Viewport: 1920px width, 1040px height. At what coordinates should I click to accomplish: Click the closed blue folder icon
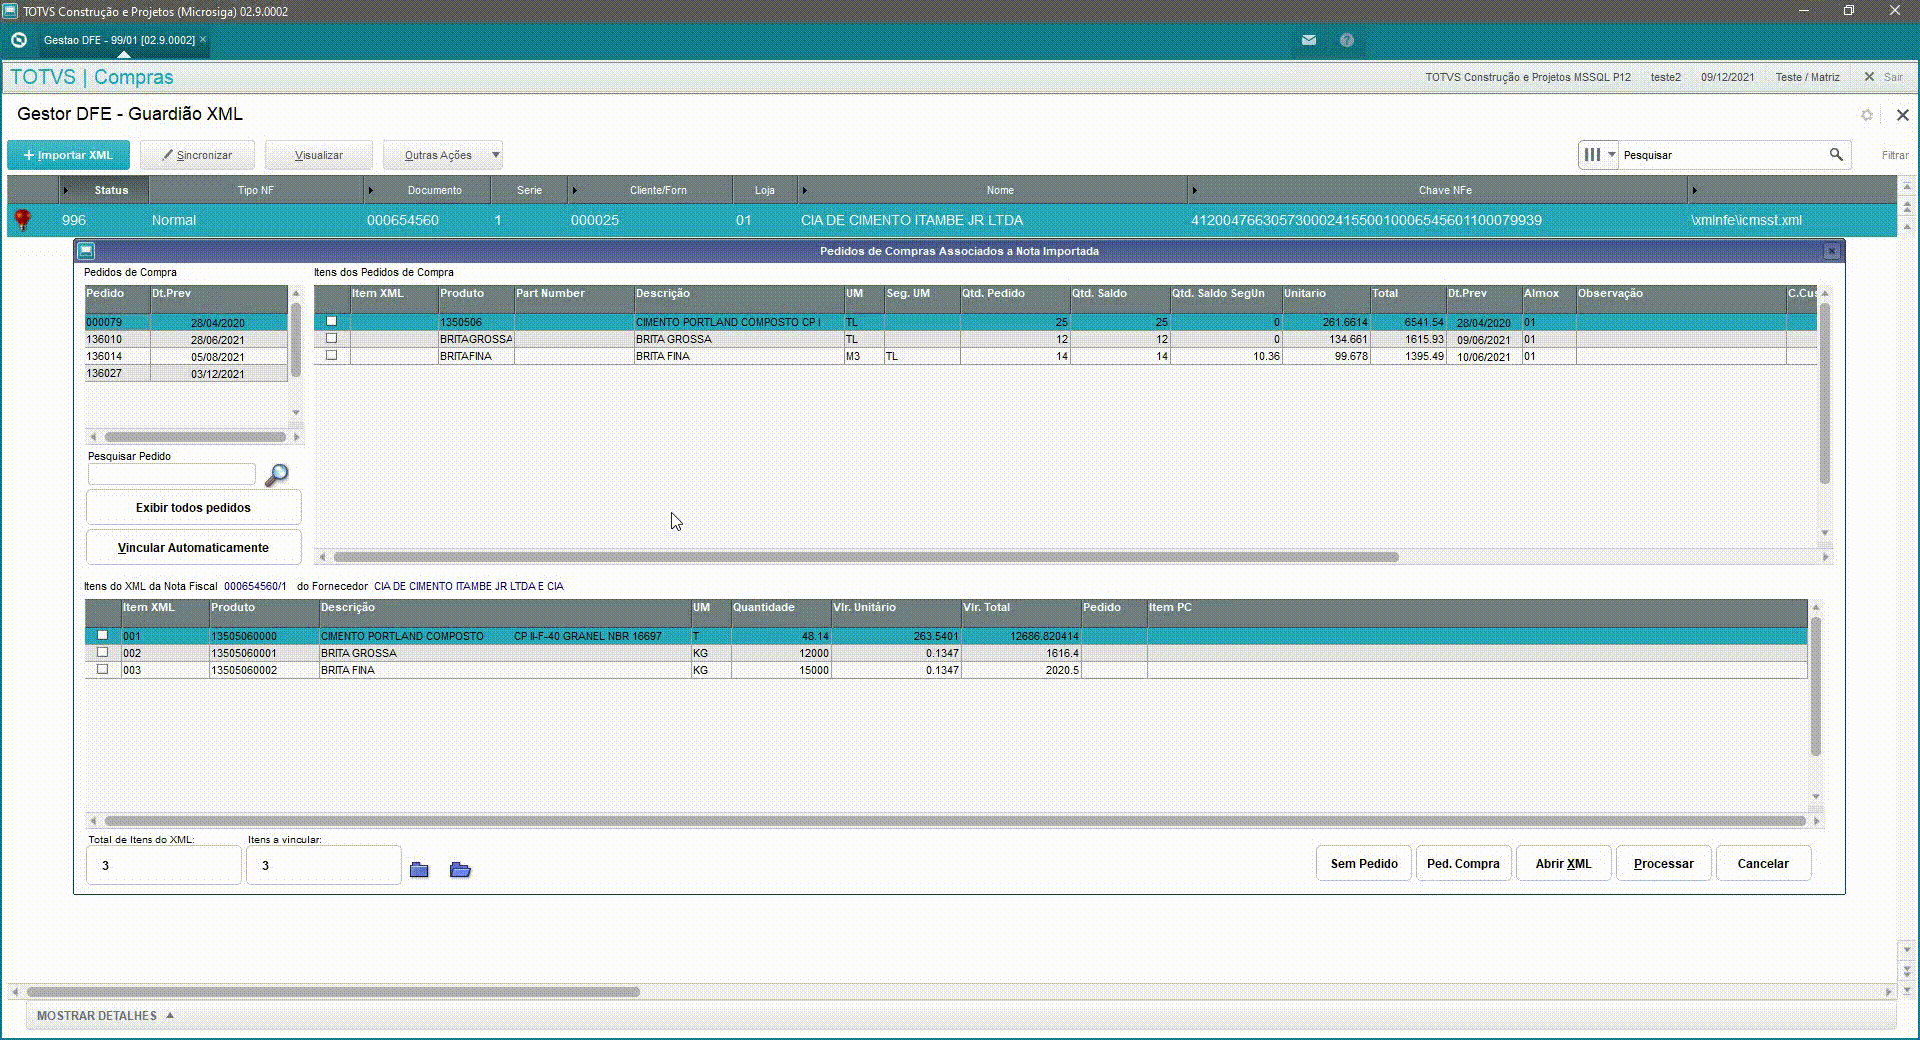(419, 870)
